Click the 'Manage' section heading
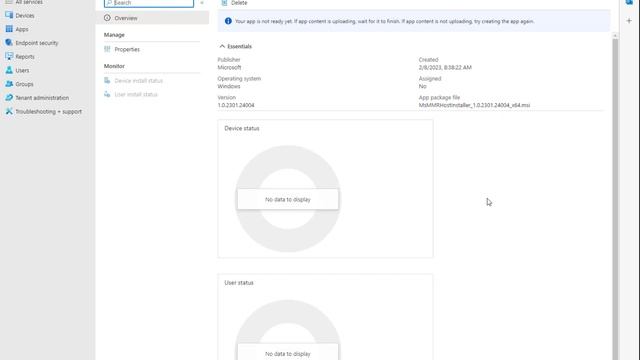Image resolution: width=640 pixels, height=360 pixels. click(114, 35)
